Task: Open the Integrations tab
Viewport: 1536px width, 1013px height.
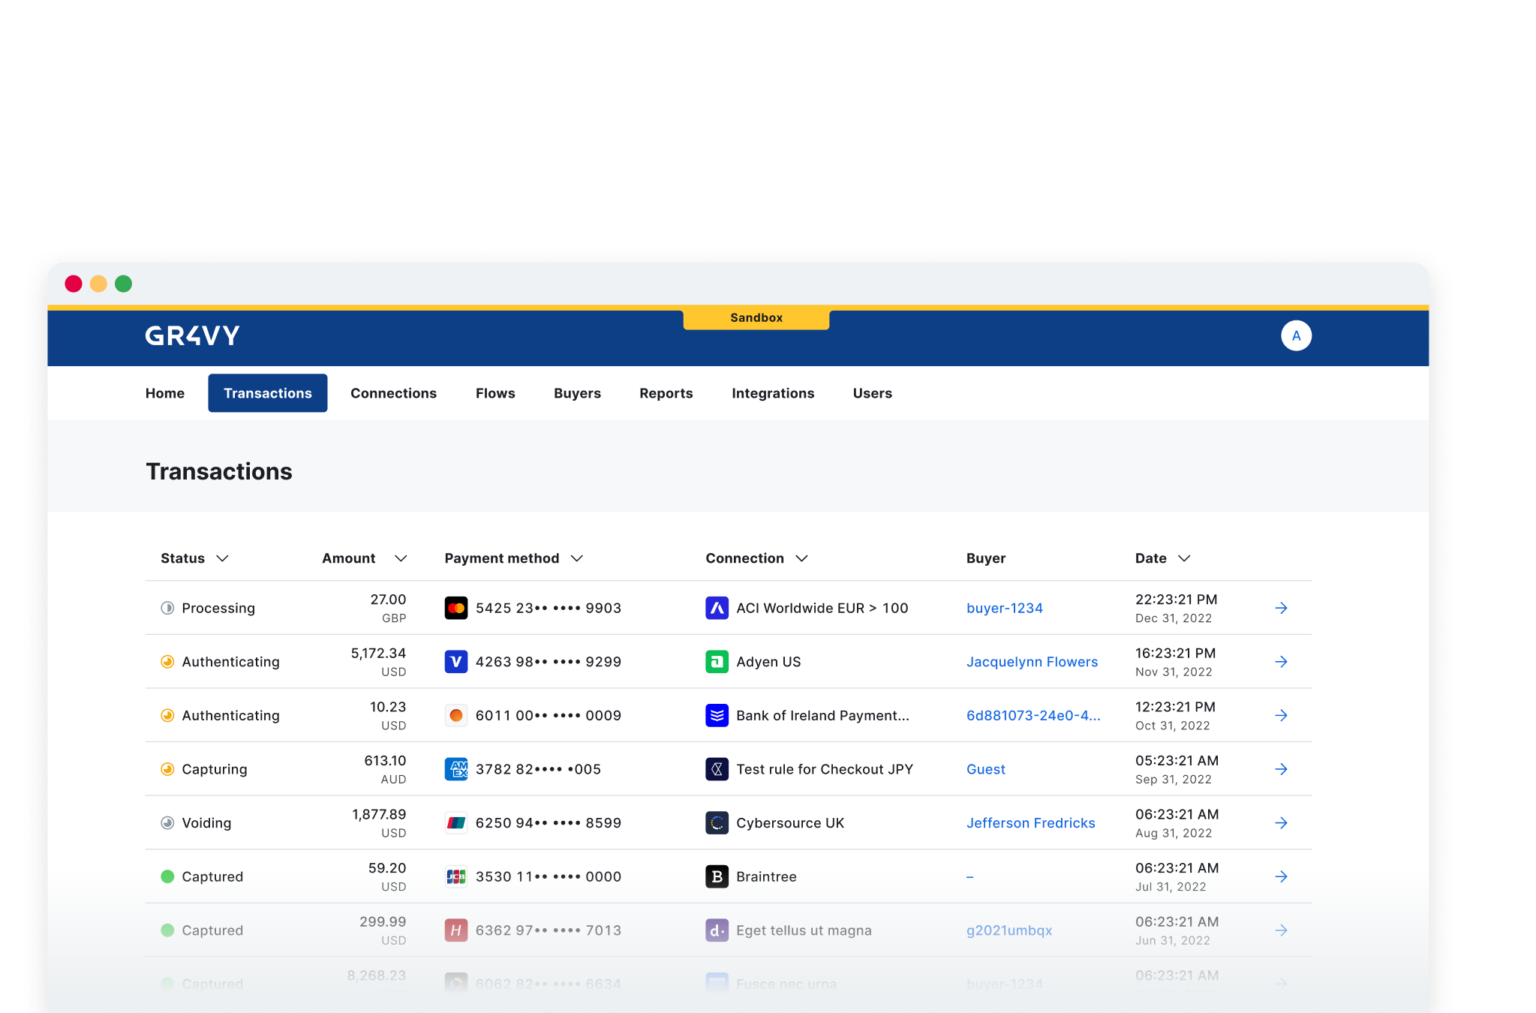Action: [772, 393]
